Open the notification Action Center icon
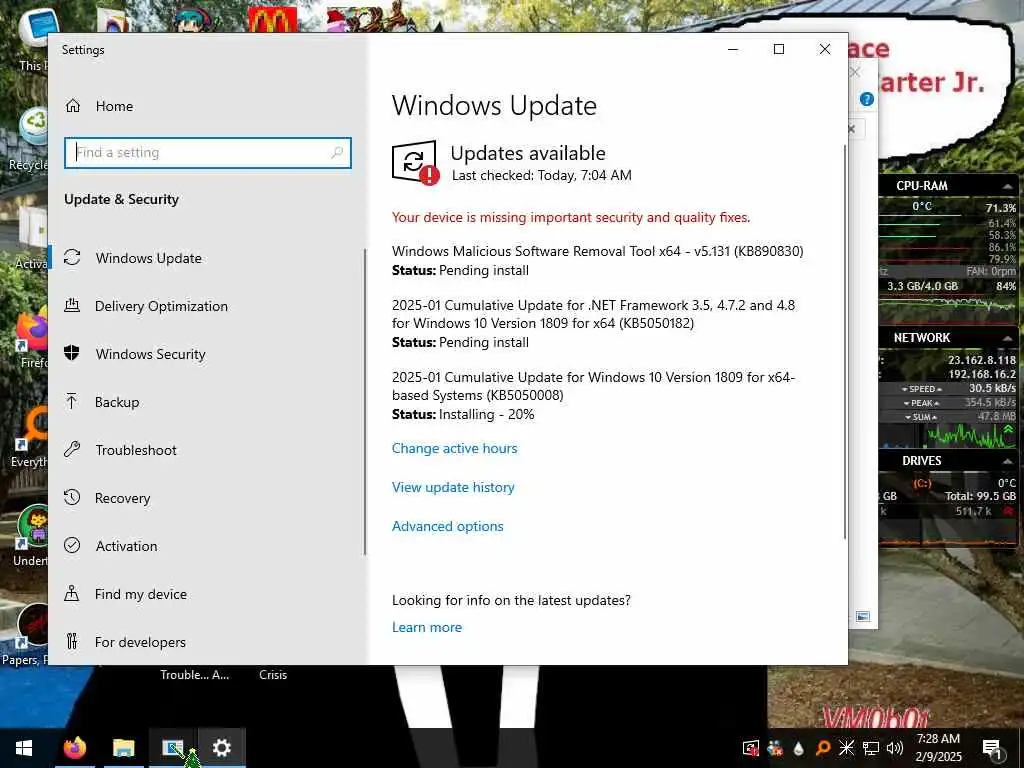1024x768 pixels. pos(992,748)
